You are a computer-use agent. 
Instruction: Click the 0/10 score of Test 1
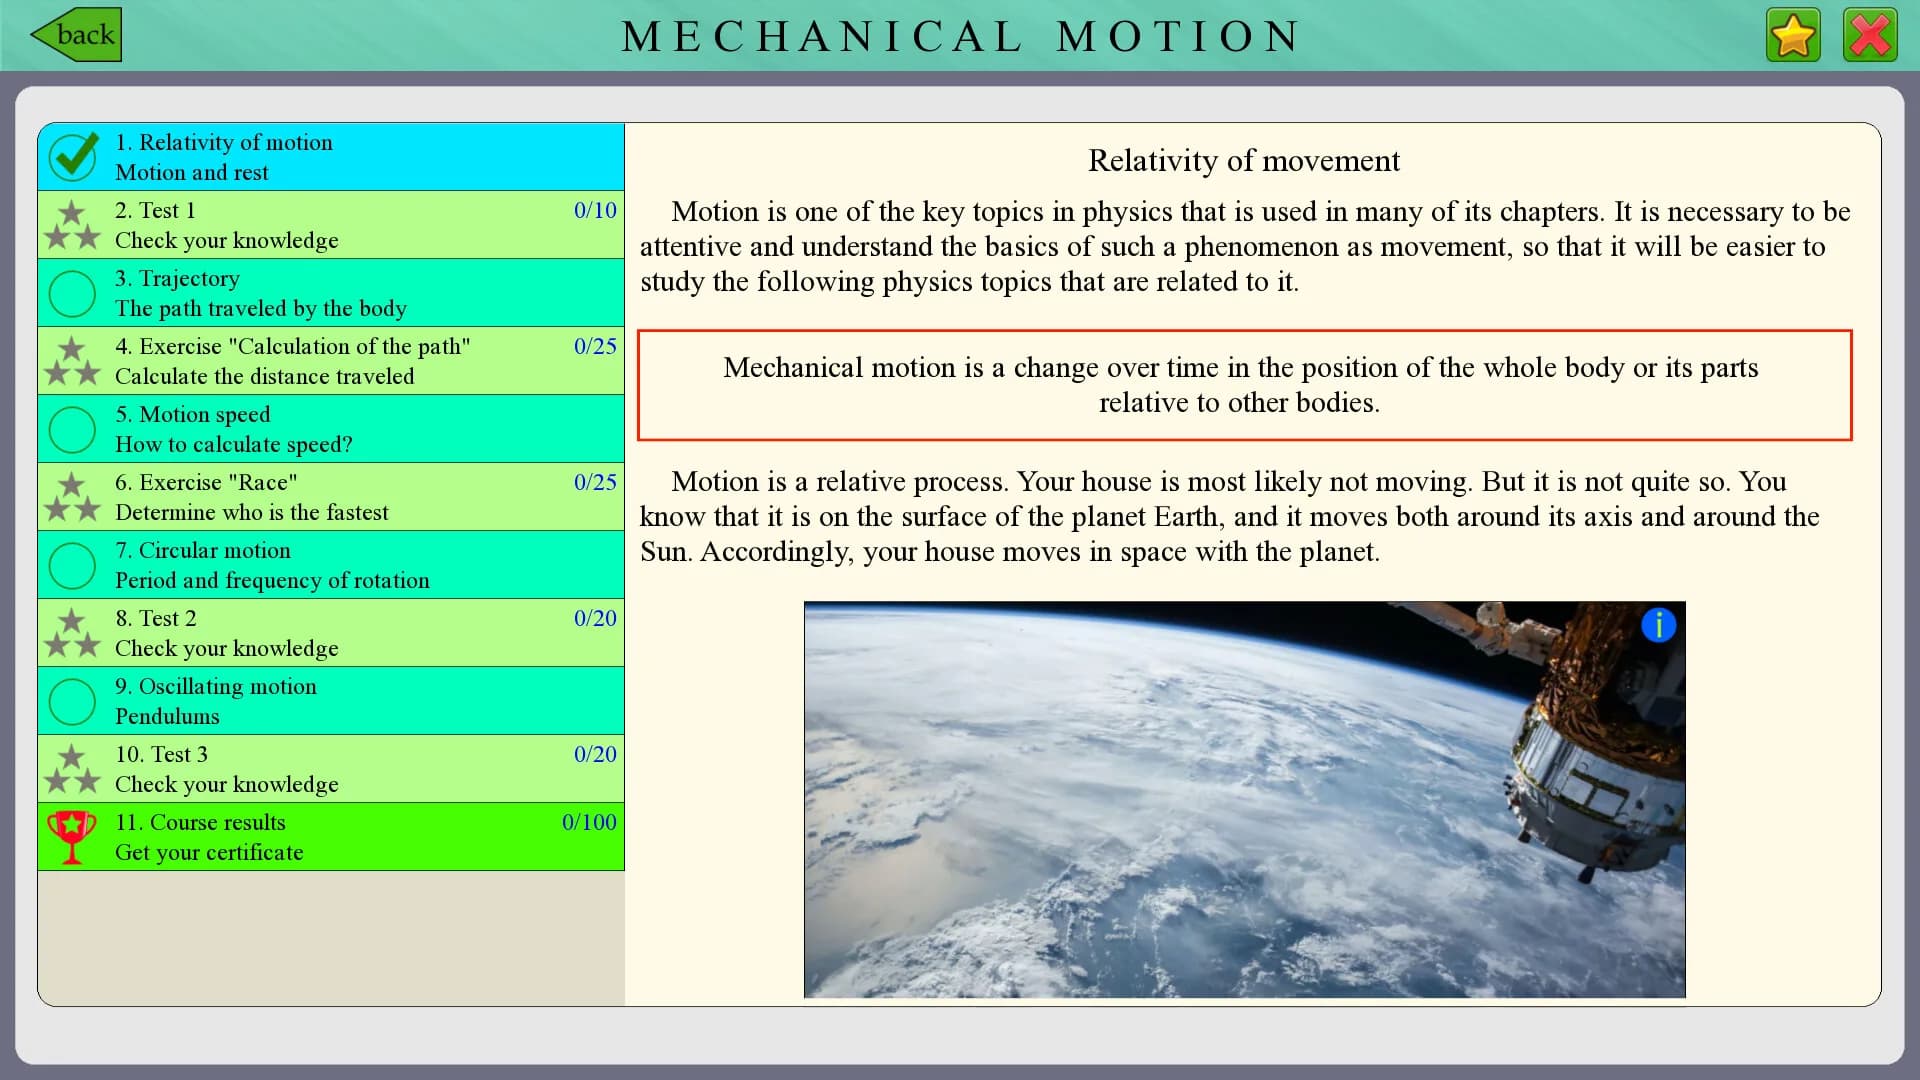click(x=595, y=210)
